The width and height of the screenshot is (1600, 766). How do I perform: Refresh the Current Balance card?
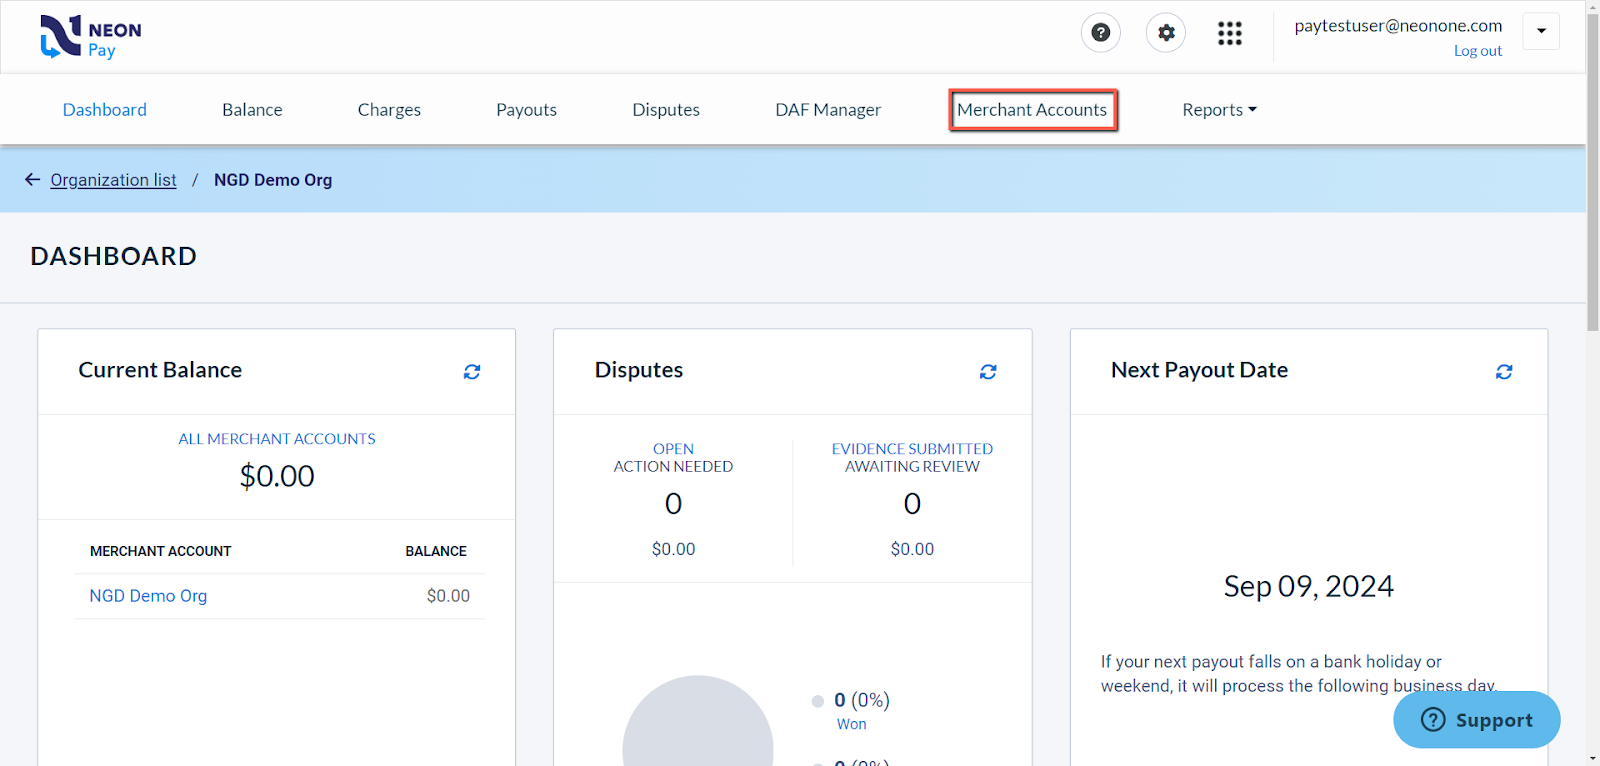point(472,372)
